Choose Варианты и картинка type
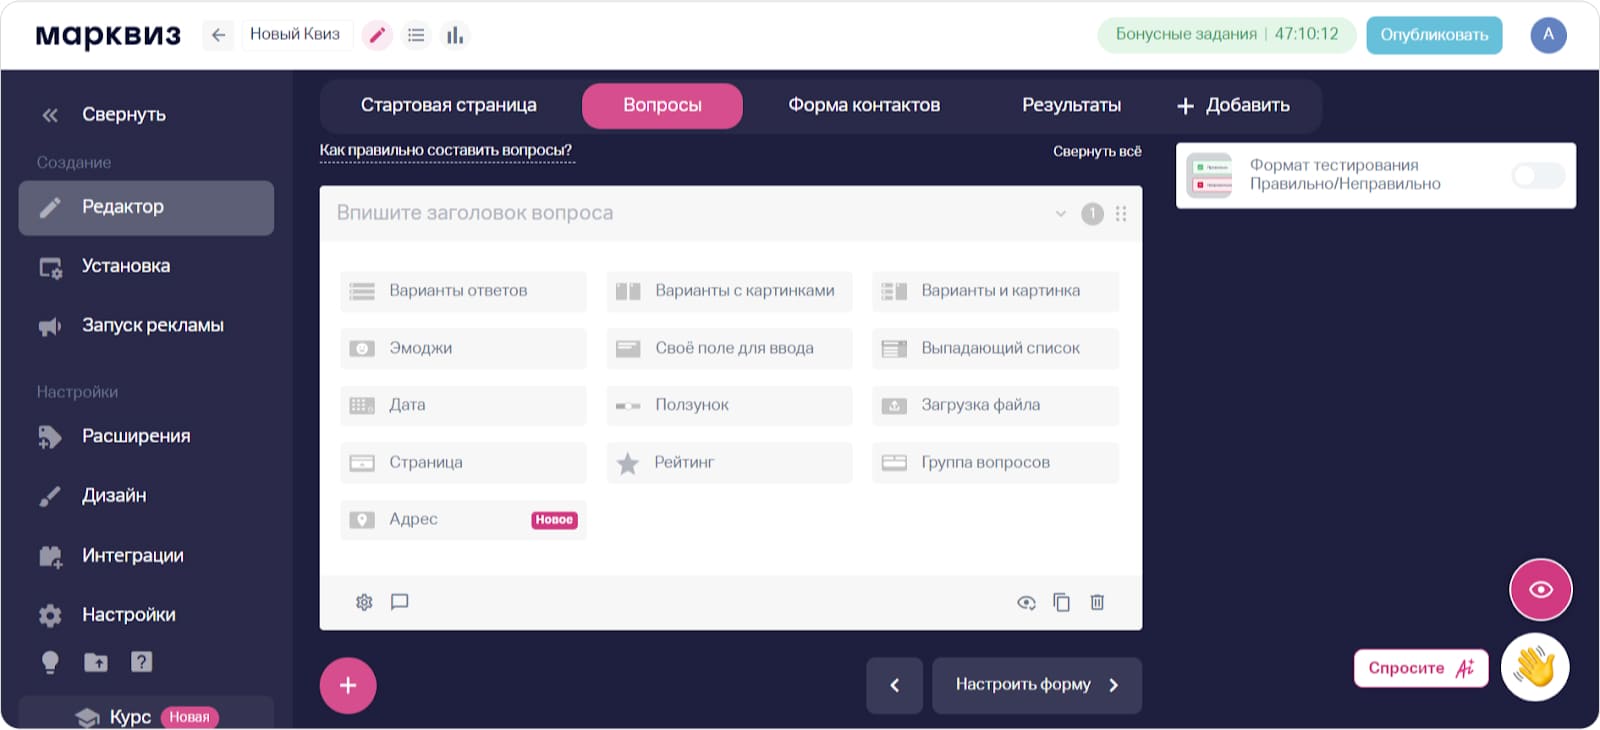 [x=995, y=291]
